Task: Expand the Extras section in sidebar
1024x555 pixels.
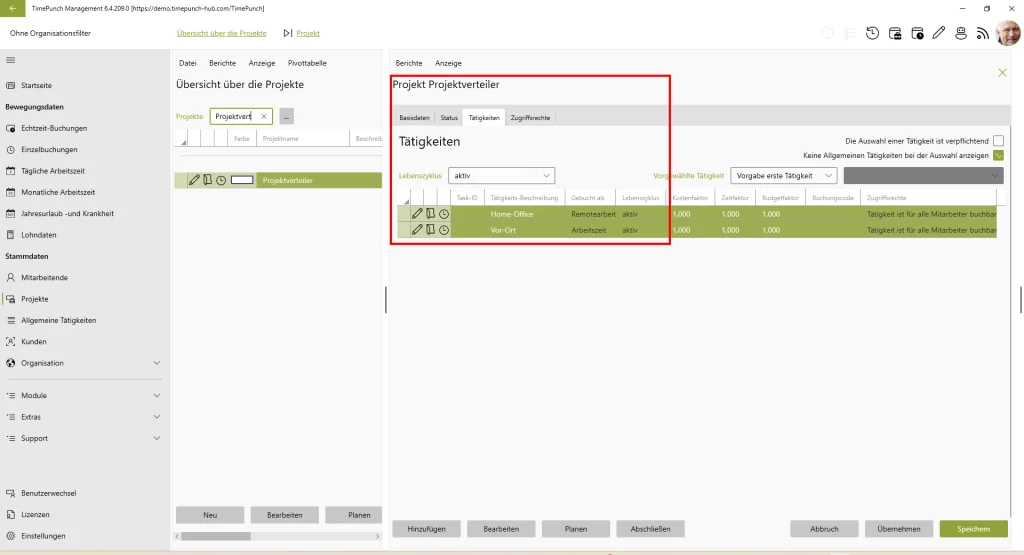Action: click(x=157, y=417)
